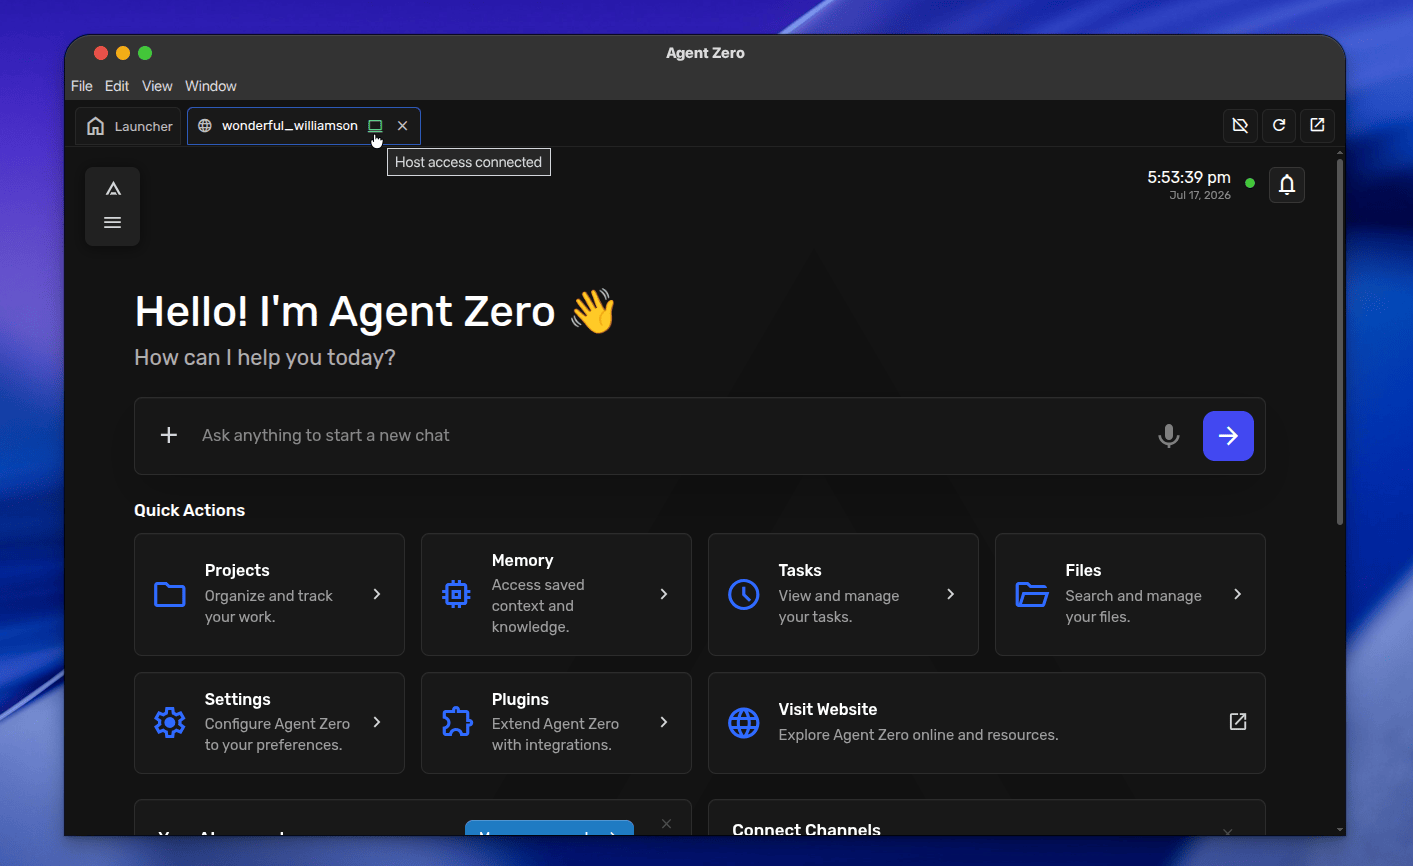Viewport: 1413px width, 866px height.
Task: Open in external window via top-right icon
Action: [1317, 125]
